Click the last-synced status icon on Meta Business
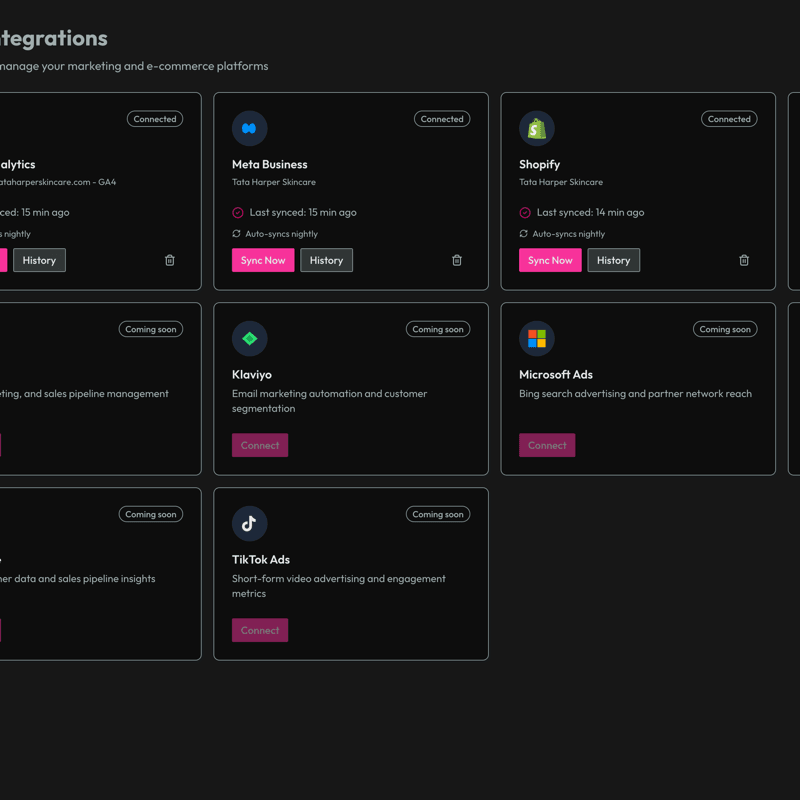Viewport: 800px width, 800px height. pyautogui.click(x=237, y=212)
